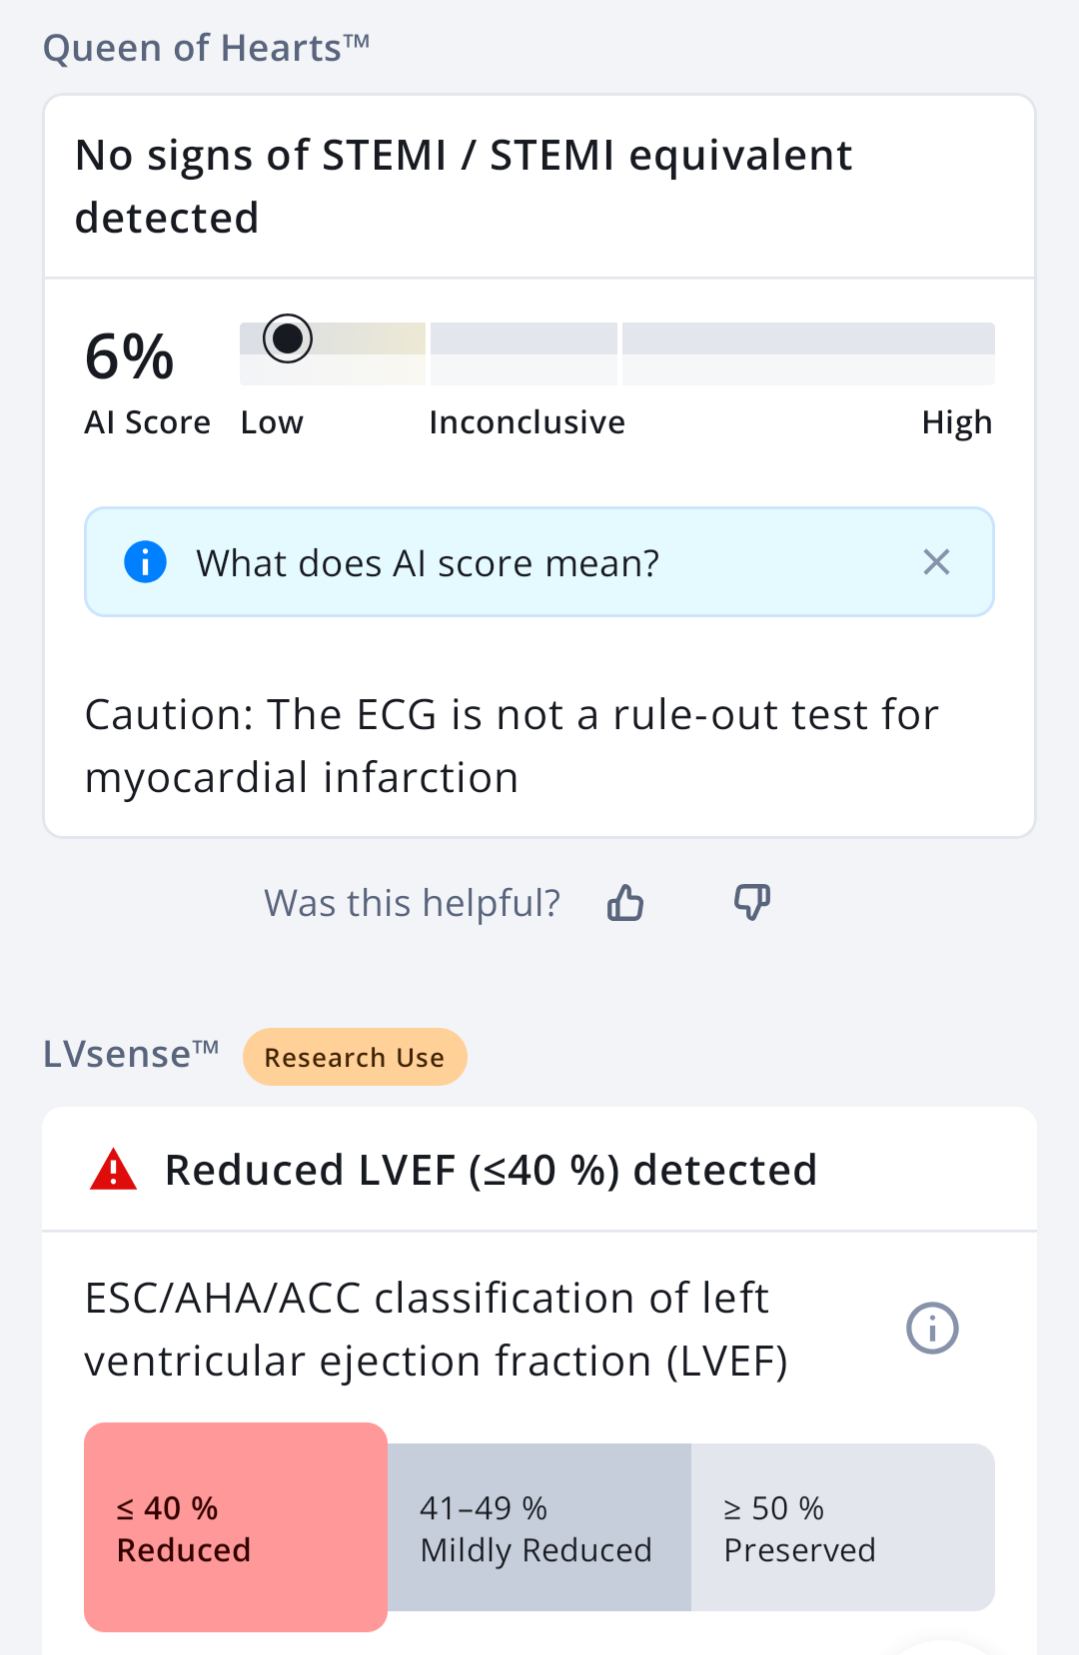Viewport: 1079px width, 1655px height.
Task: Click the 'LVsense™' section heading
Action: tap(131, 1054)
